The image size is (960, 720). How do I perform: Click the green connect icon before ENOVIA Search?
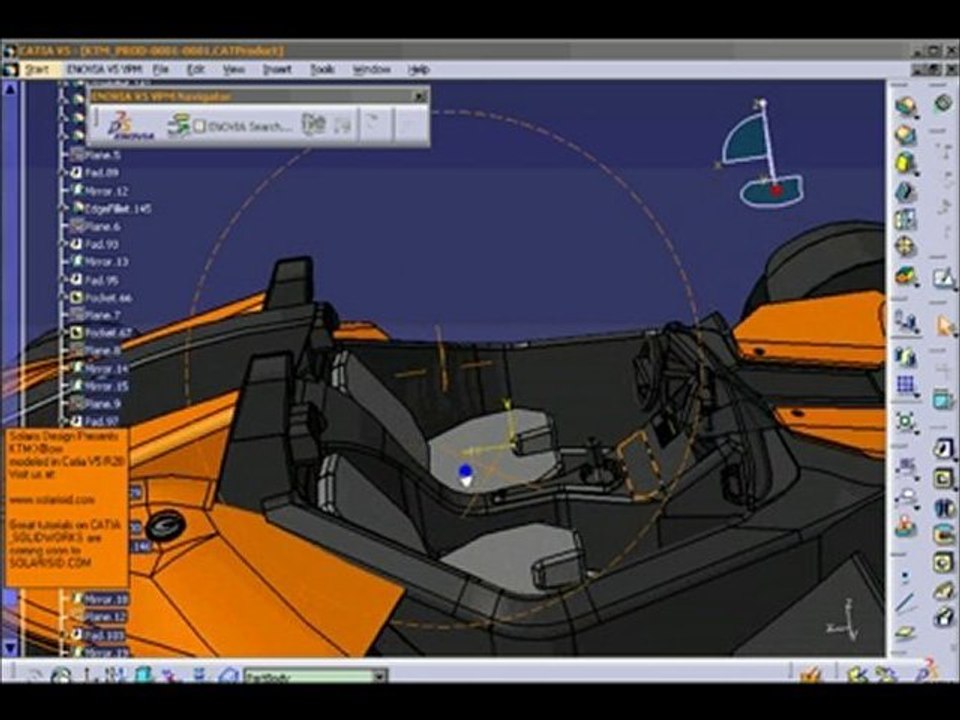point(178,126)
